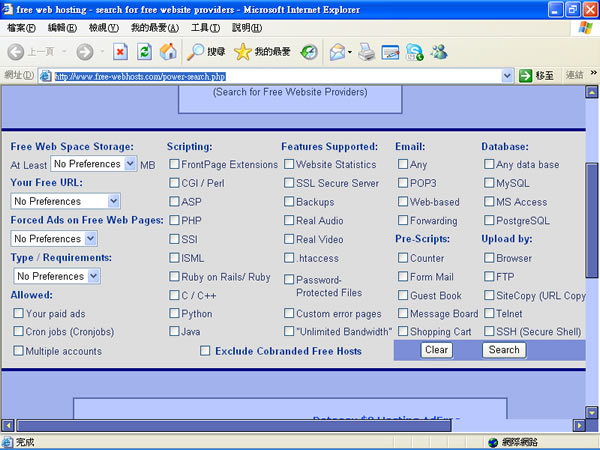Refresh the page with the Refresh icon

(x=145, y=51)
